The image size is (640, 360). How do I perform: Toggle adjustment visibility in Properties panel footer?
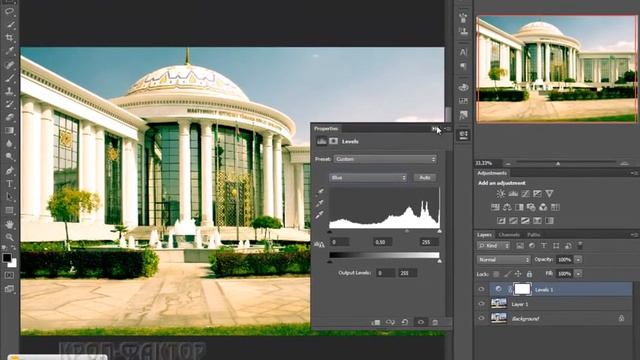coord(420,322)
